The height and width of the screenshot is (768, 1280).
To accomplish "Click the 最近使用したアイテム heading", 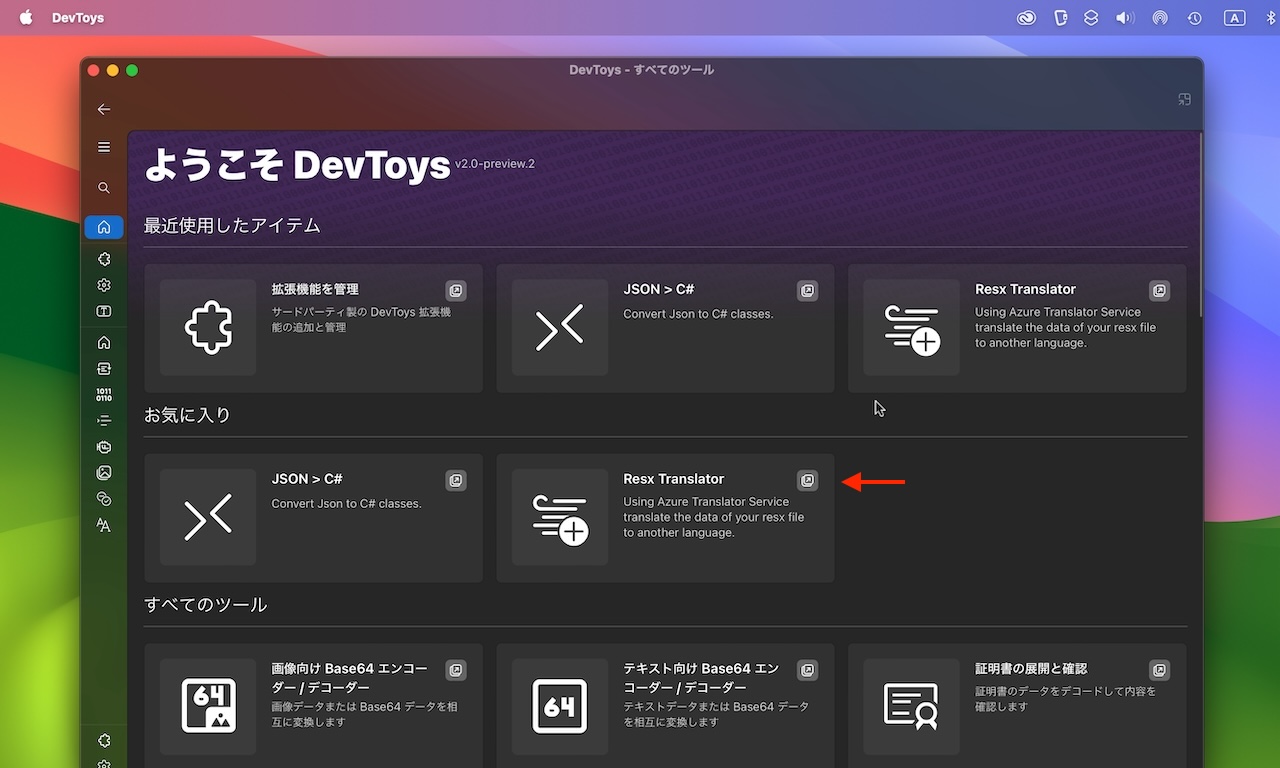I will coord(232,225).
